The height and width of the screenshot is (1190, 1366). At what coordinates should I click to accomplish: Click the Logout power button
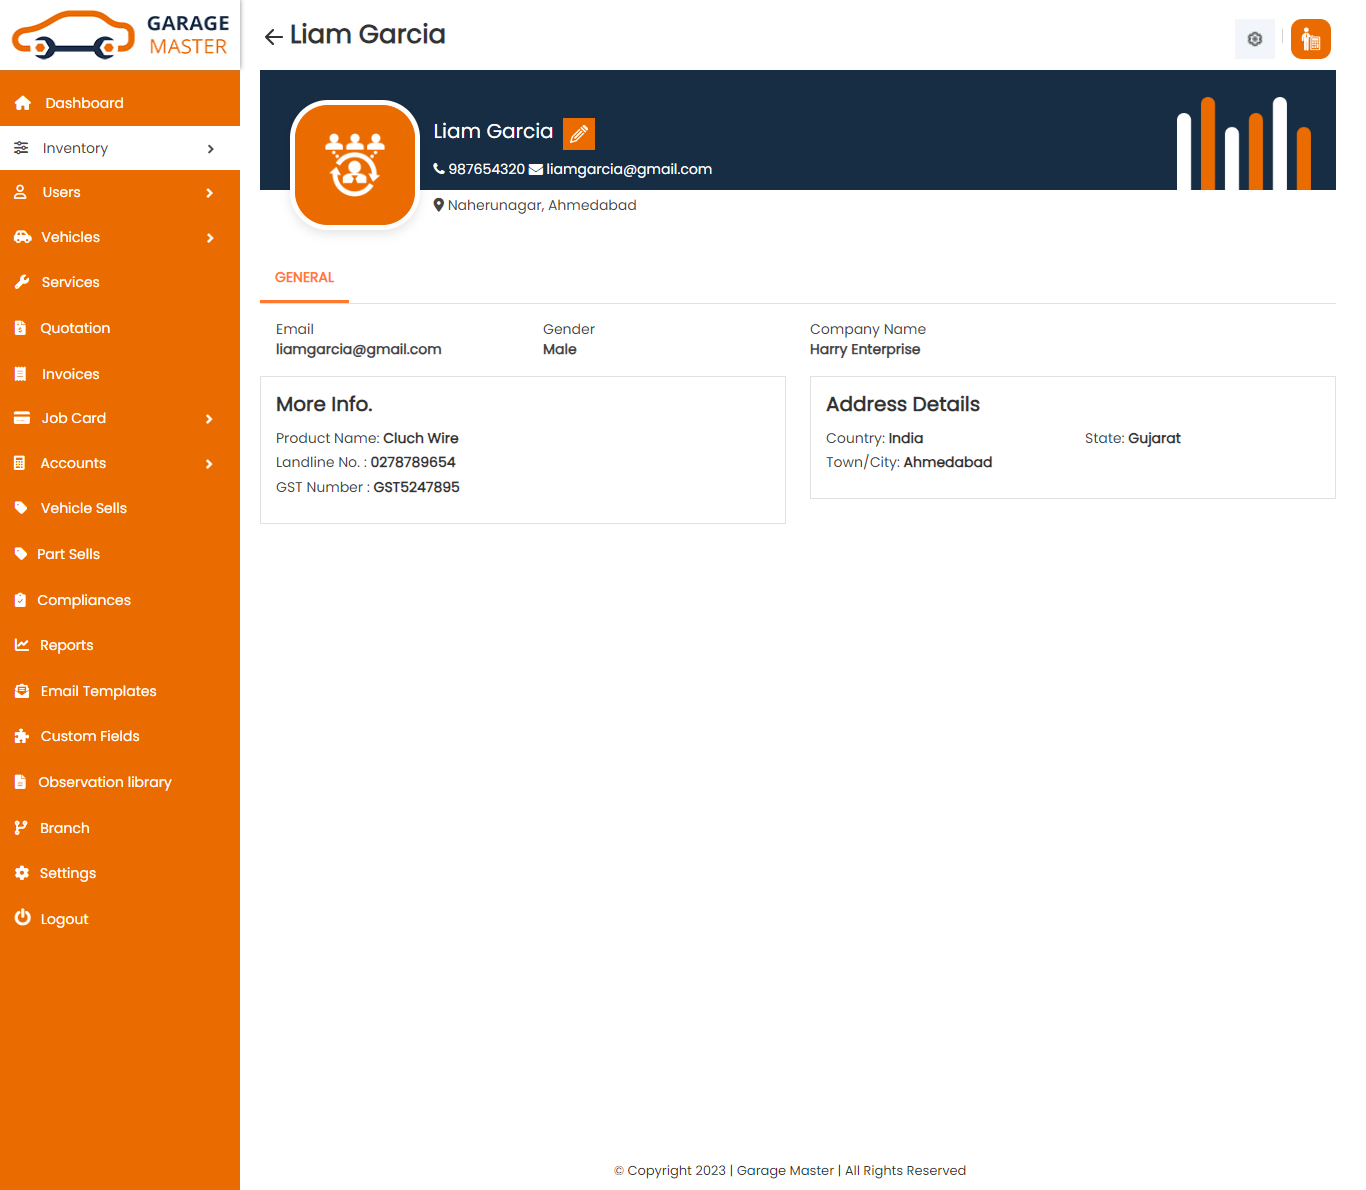pos(23,918)
